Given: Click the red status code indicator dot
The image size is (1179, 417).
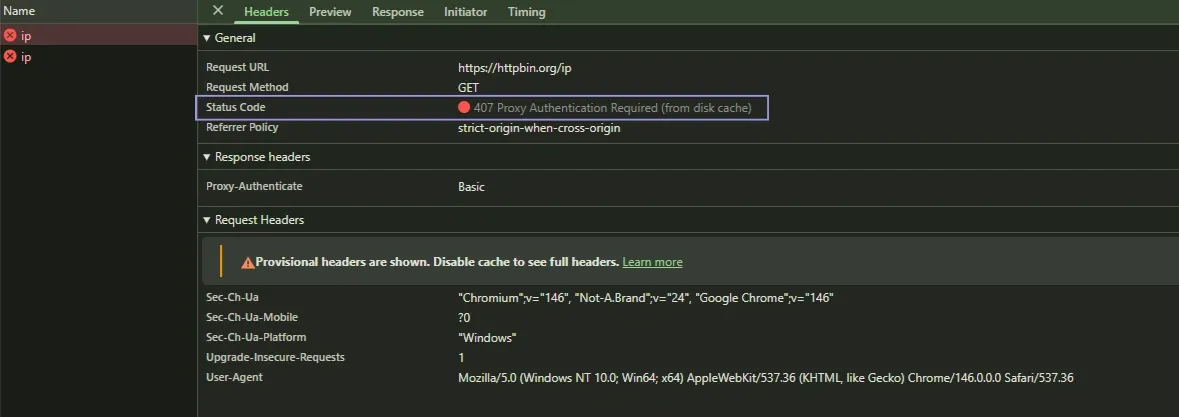Looking at the screenshot, I should point(464,107).
